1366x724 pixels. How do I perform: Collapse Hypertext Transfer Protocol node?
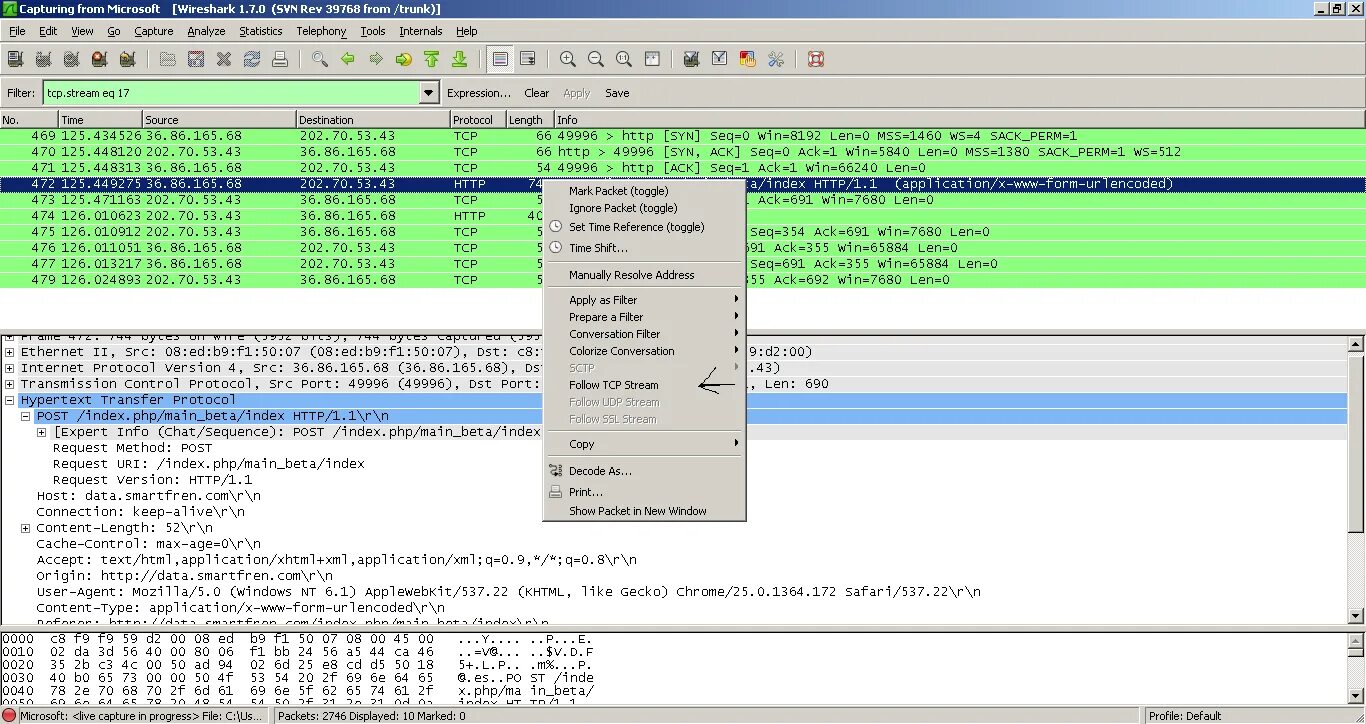tap(10, 400)
